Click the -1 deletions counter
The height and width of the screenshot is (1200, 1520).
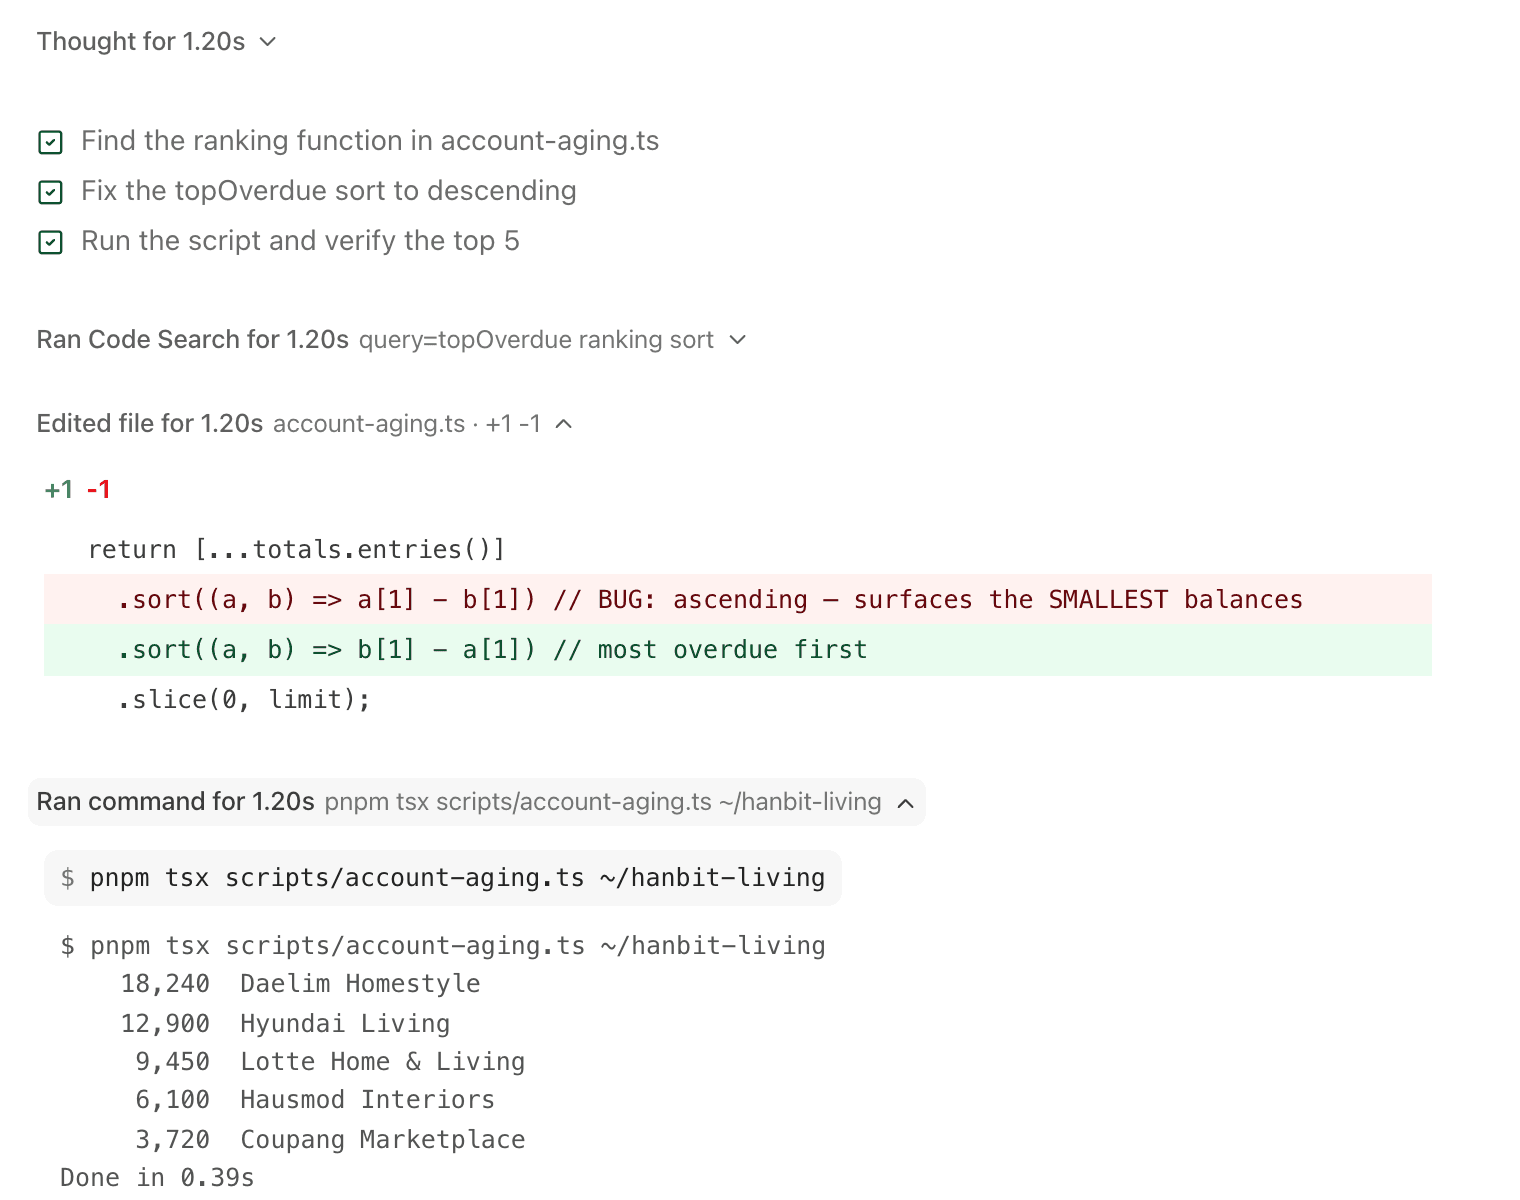(98, 490)
